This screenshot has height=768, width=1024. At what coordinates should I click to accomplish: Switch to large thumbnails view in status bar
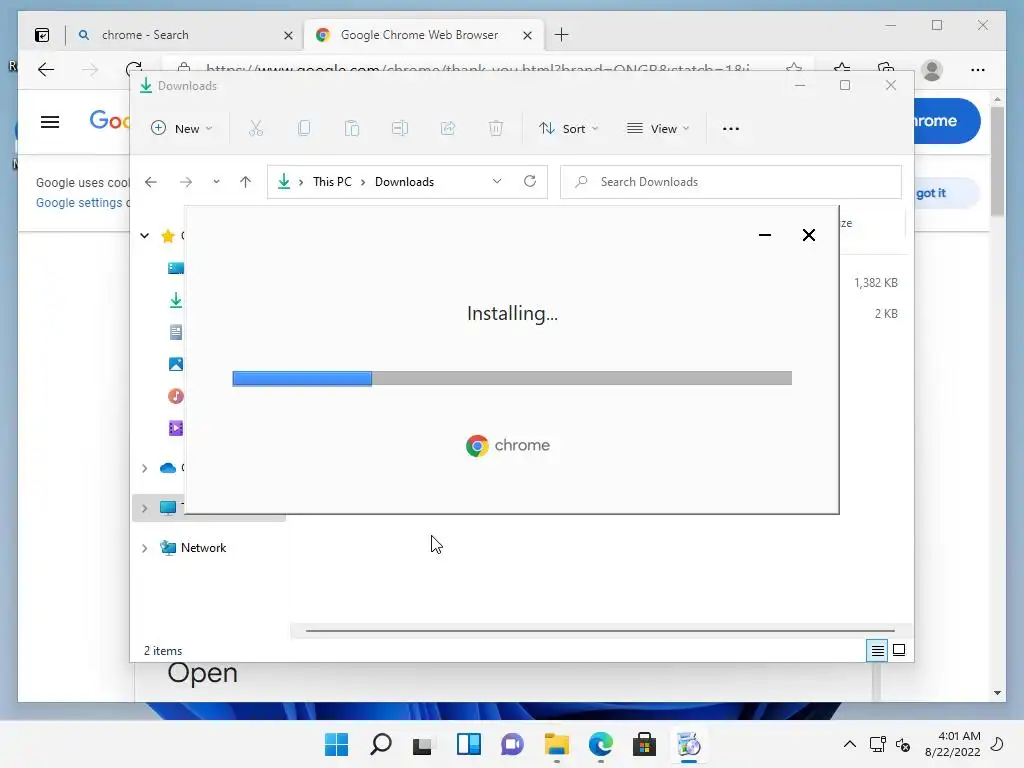[899, 650]
